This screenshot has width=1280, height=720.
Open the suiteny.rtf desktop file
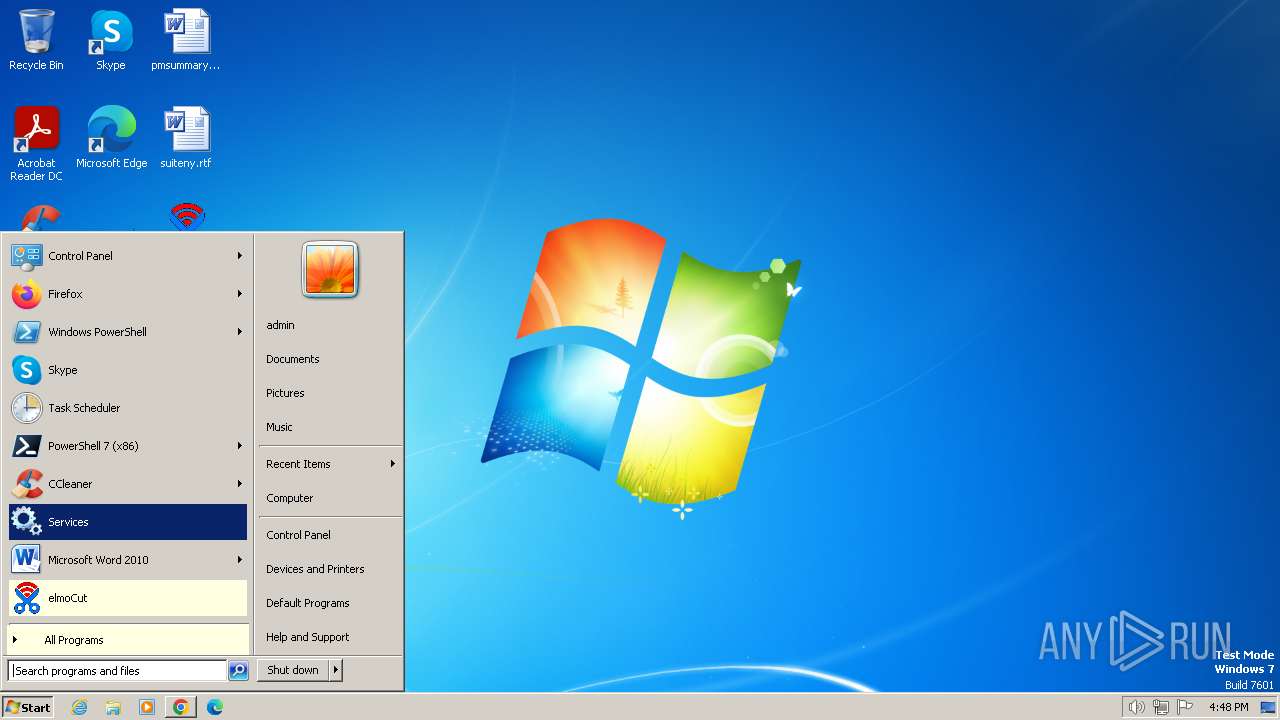click(x=186, y=137)
